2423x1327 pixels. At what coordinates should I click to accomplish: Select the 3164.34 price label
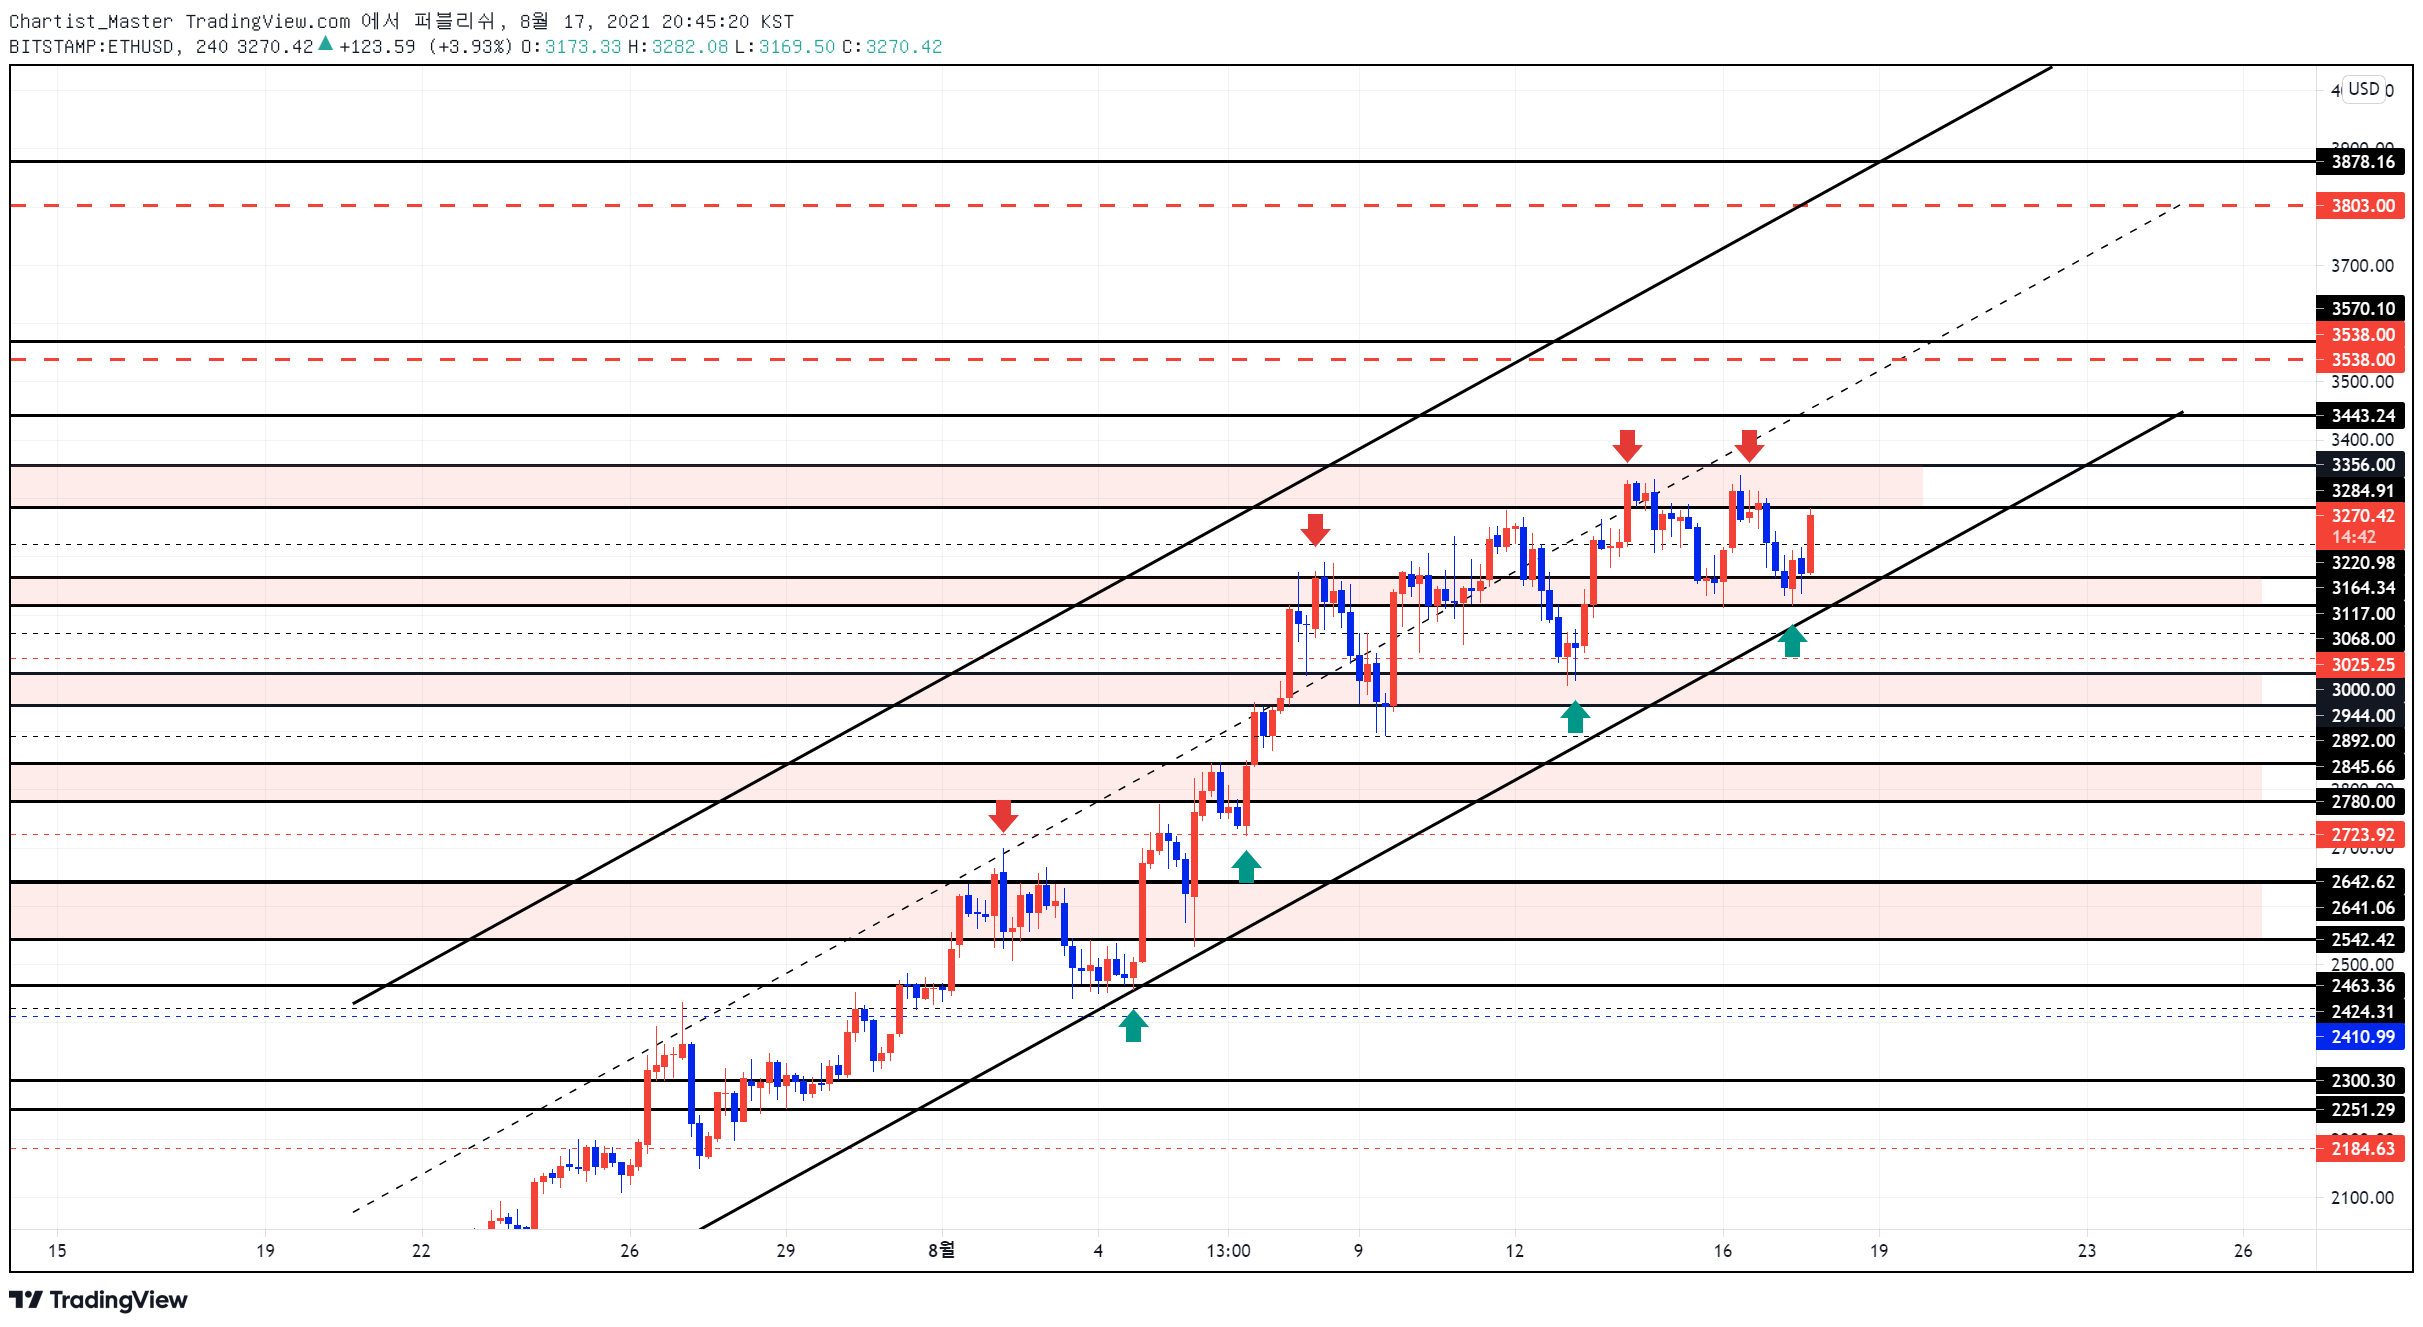click(2361, 588)
